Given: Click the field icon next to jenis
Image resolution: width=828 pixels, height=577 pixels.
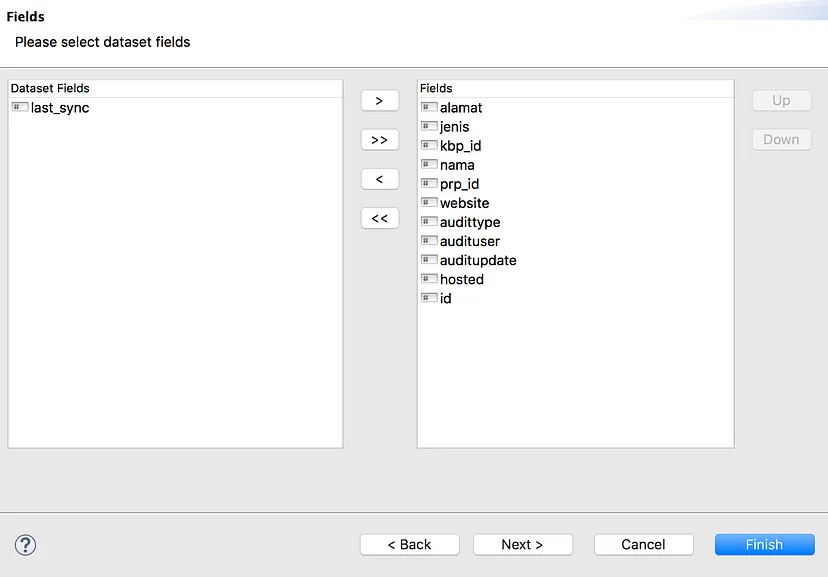Looking at the screenshot, I should click(429, 126).
